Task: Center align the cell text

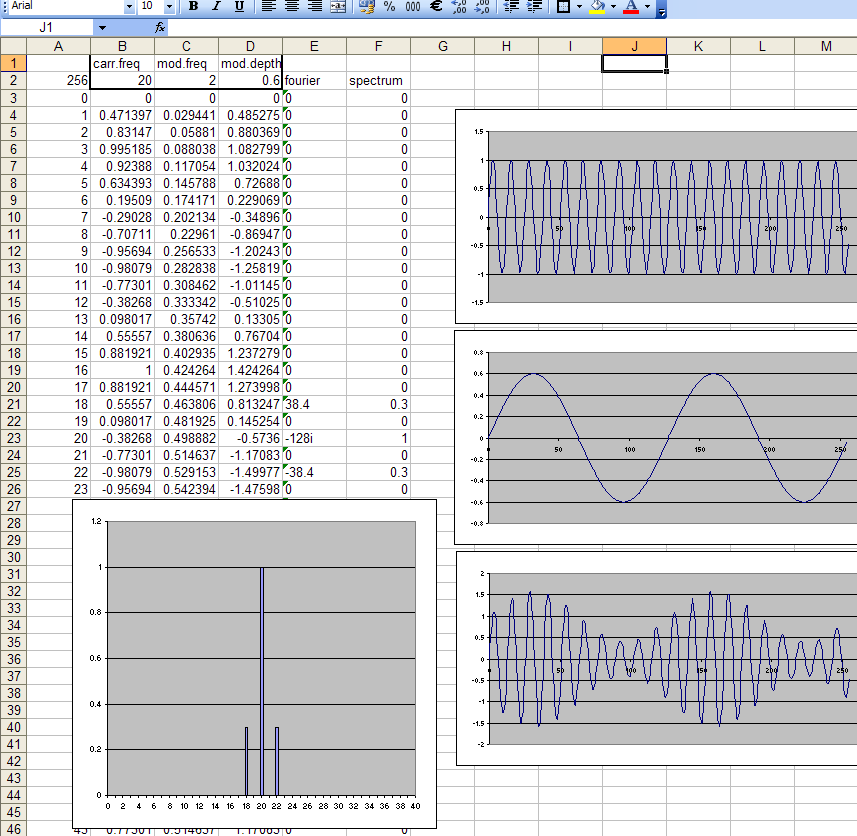Action: (291, 7)
